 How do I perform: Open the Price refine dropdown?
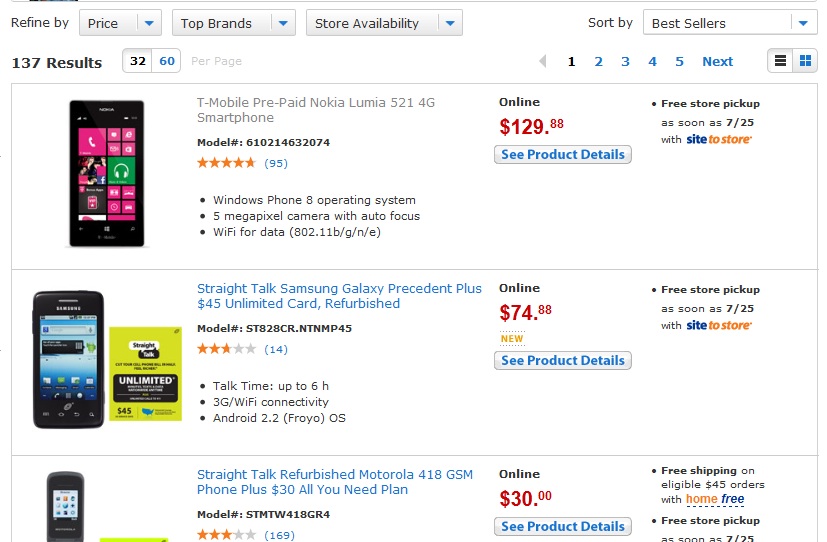(x=120, y=23)
